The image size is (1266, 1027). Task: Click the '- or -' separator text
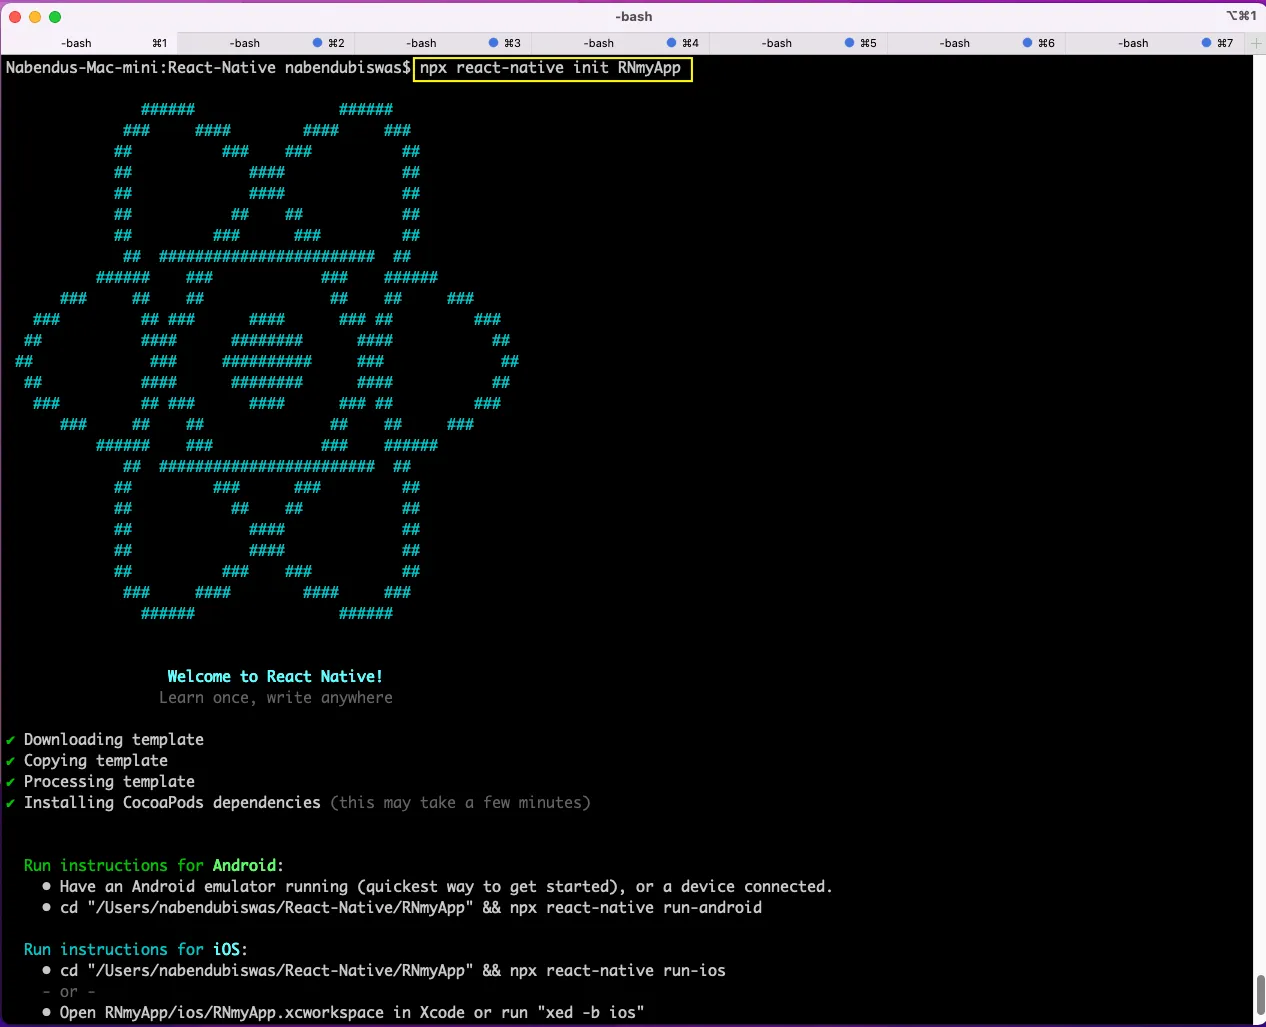click(x=69, y=992)
